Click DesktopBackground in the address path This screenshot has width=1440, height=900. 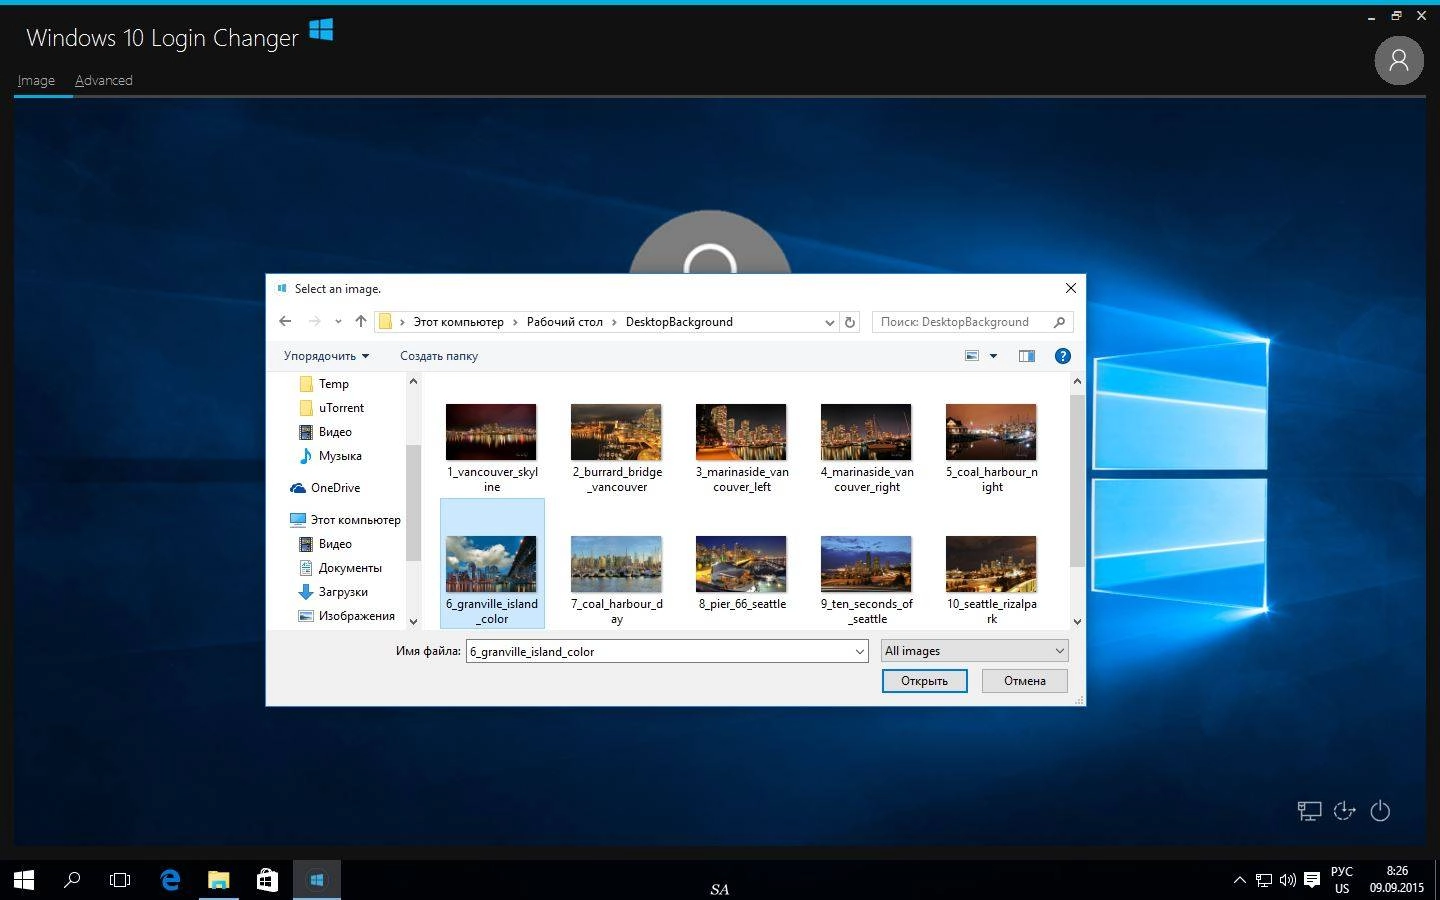pos(679,322)
